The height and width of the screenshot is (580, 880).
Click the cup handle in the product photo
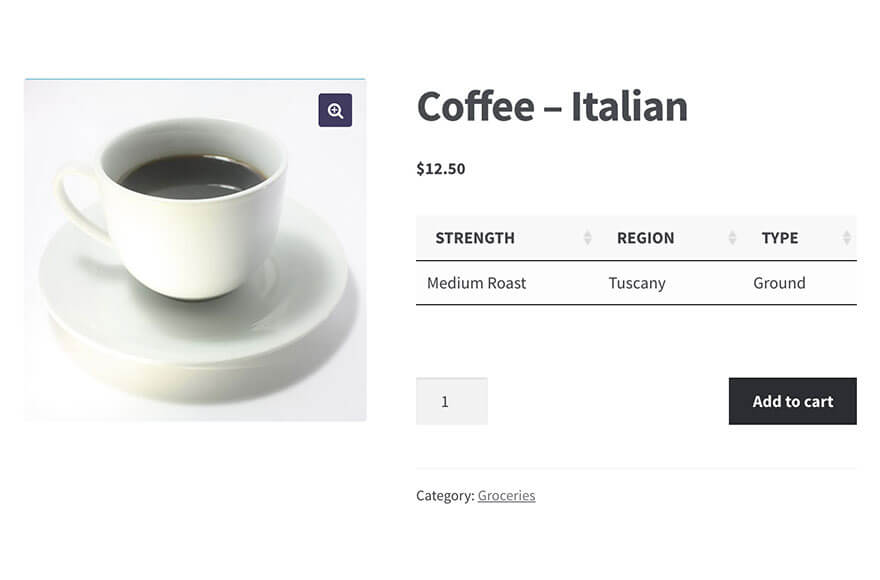(x=77, y=200)
